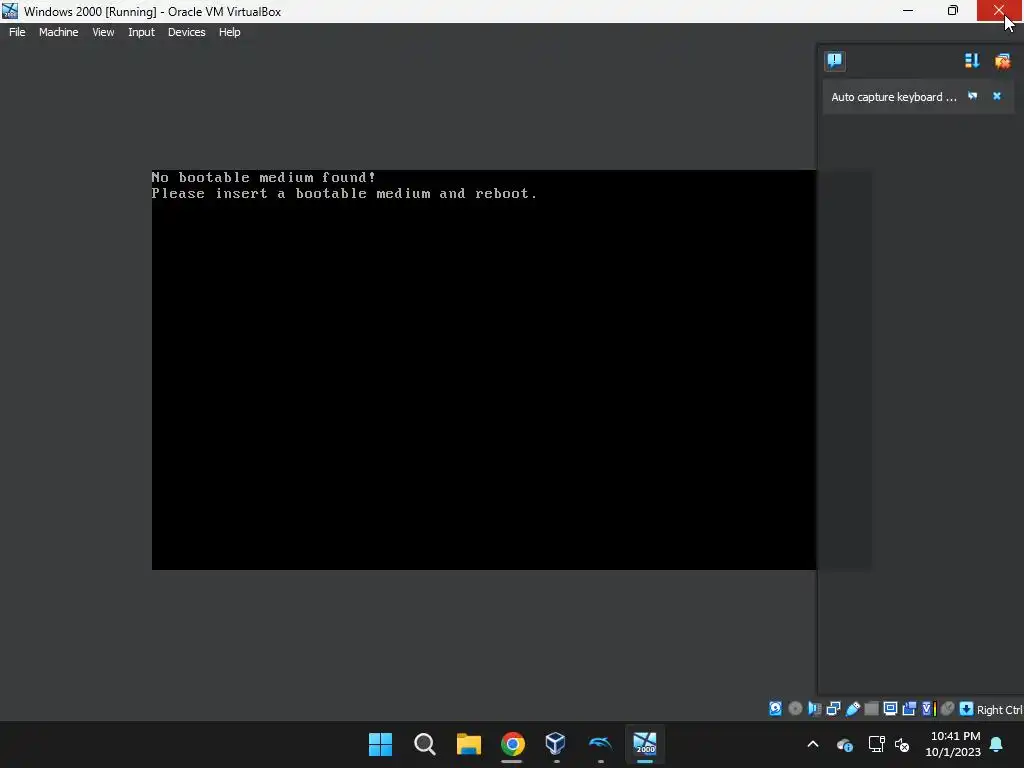The height and width of the screenshot is (768, 1024).
Task: Click the USB devices status icon
Action: coord(853,709)
